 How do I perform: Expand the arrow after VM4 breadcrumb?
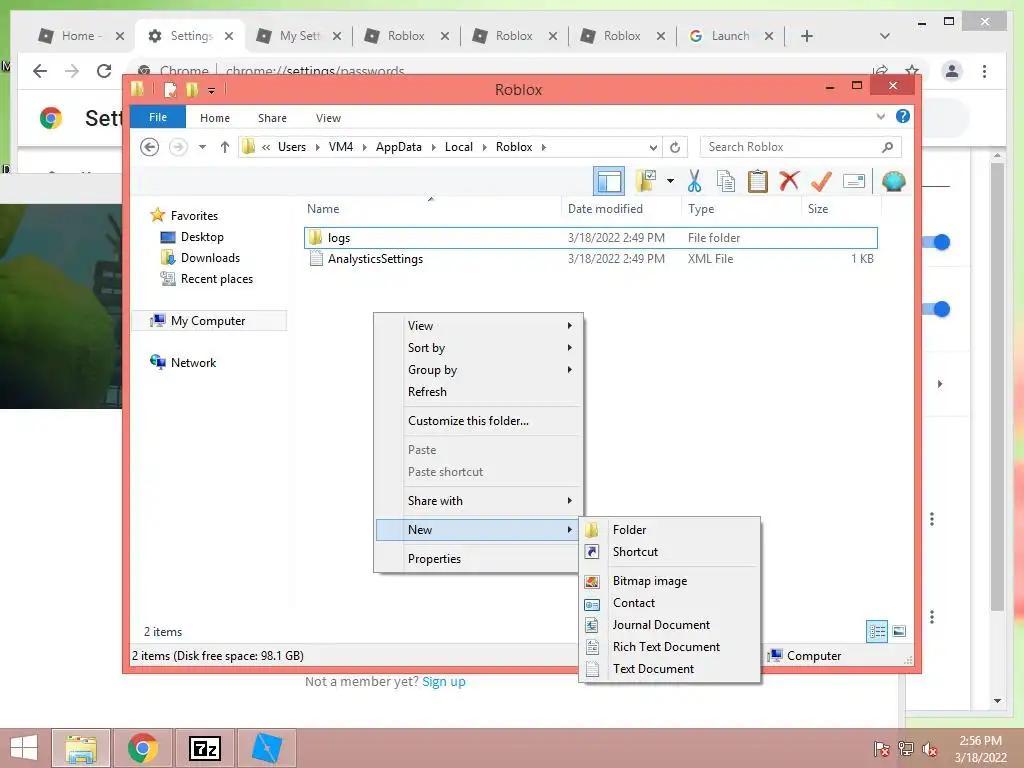click(x=364, y=147)
